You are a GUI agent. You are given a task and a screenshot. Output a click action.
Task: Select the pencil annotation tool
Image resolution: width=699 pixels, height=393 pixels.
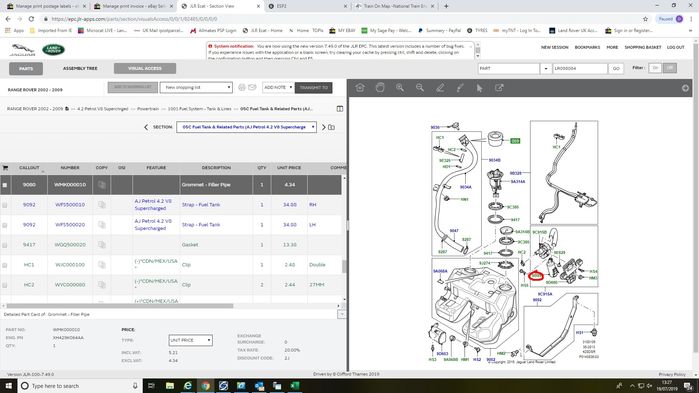click(x=440, y=88)
